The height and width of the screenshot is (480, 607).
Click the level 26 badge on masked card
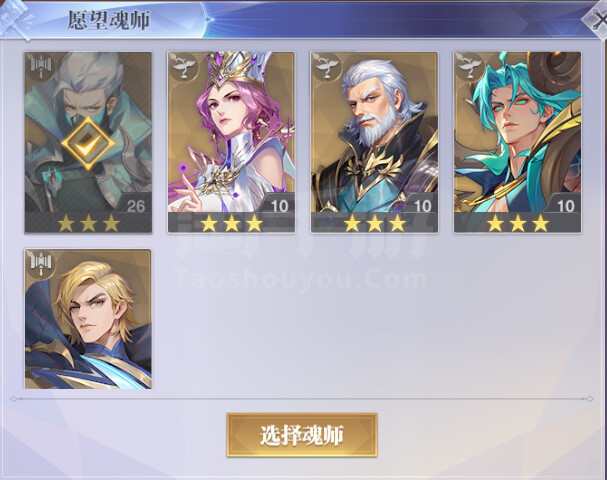pos(136,206)
